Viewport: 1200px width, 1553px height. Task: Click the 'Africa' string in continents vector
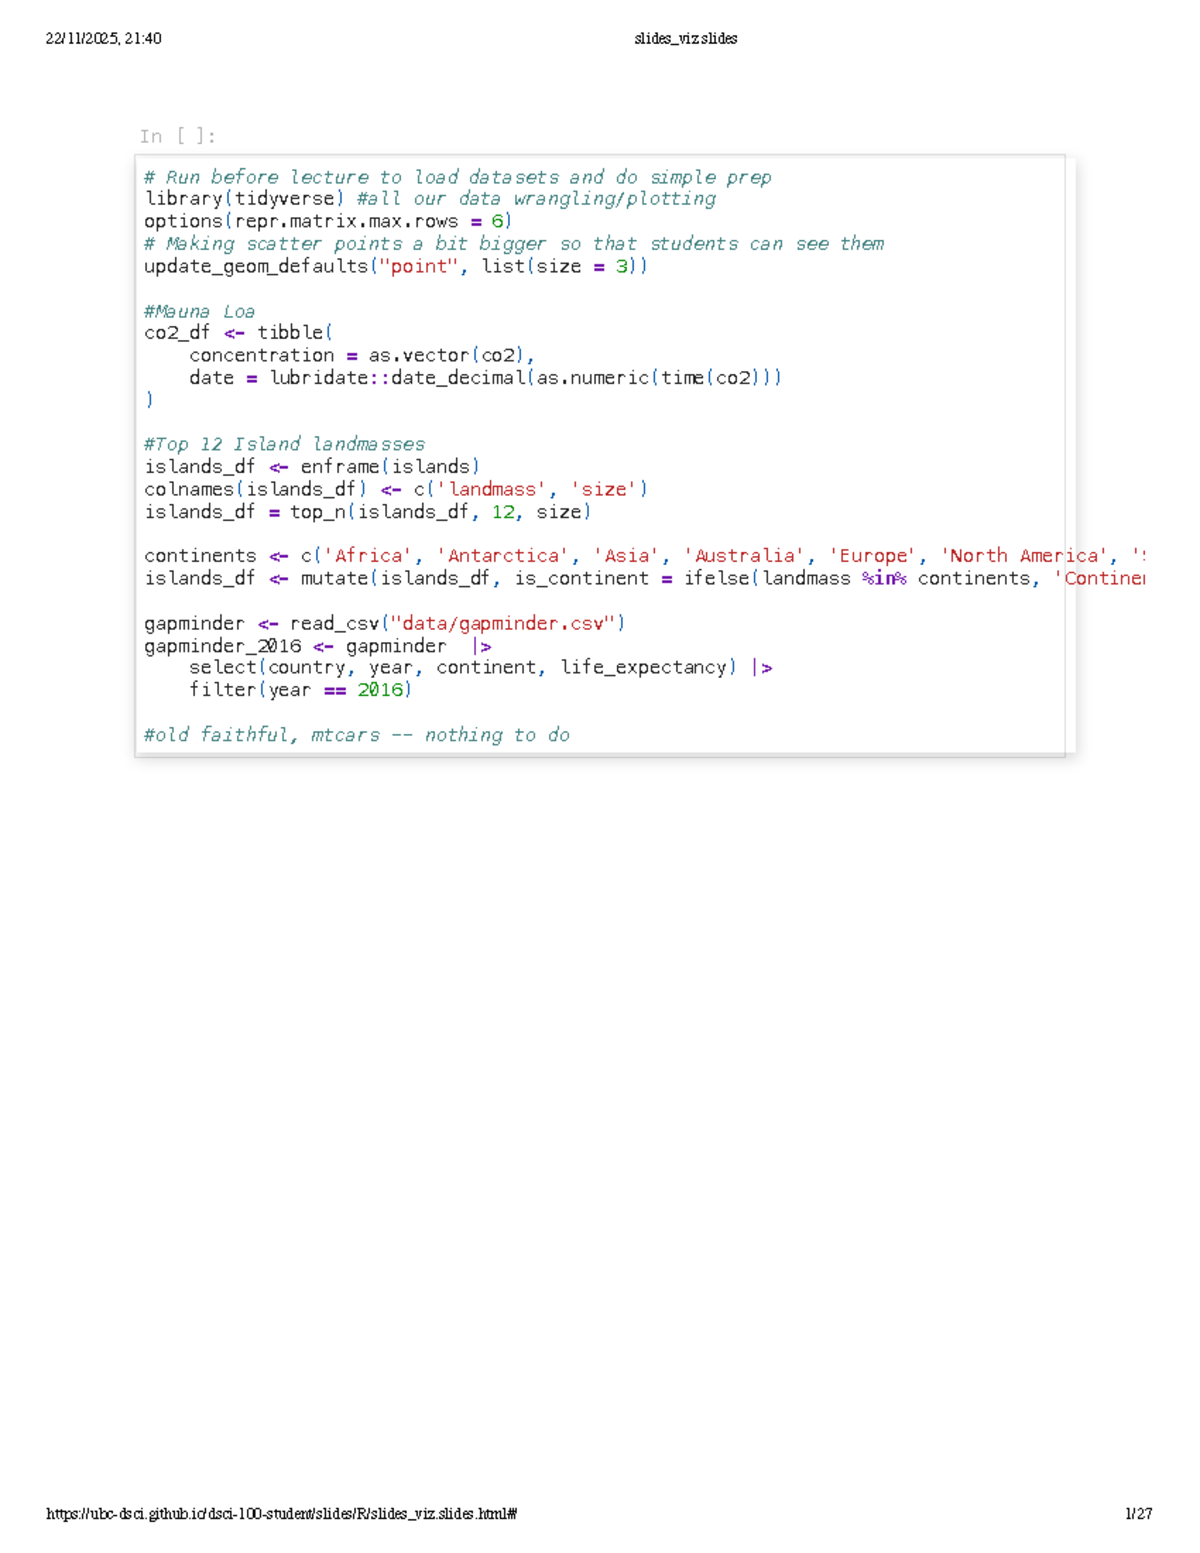(x=368, y=556)
